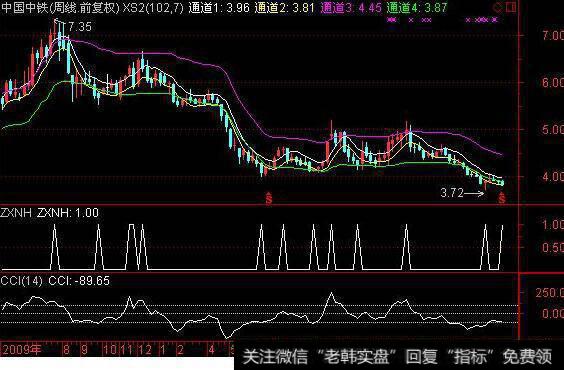
Task: Click the 3.72 low price label
Action: tap(452, 193)
